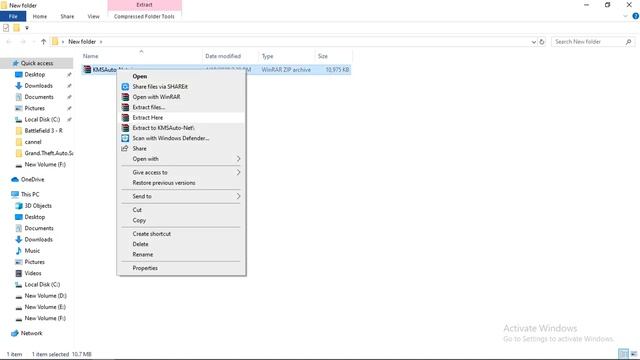
Task: Click the WinRAR icon beside Open with WinRAR
Action: [x=125, y=97]
